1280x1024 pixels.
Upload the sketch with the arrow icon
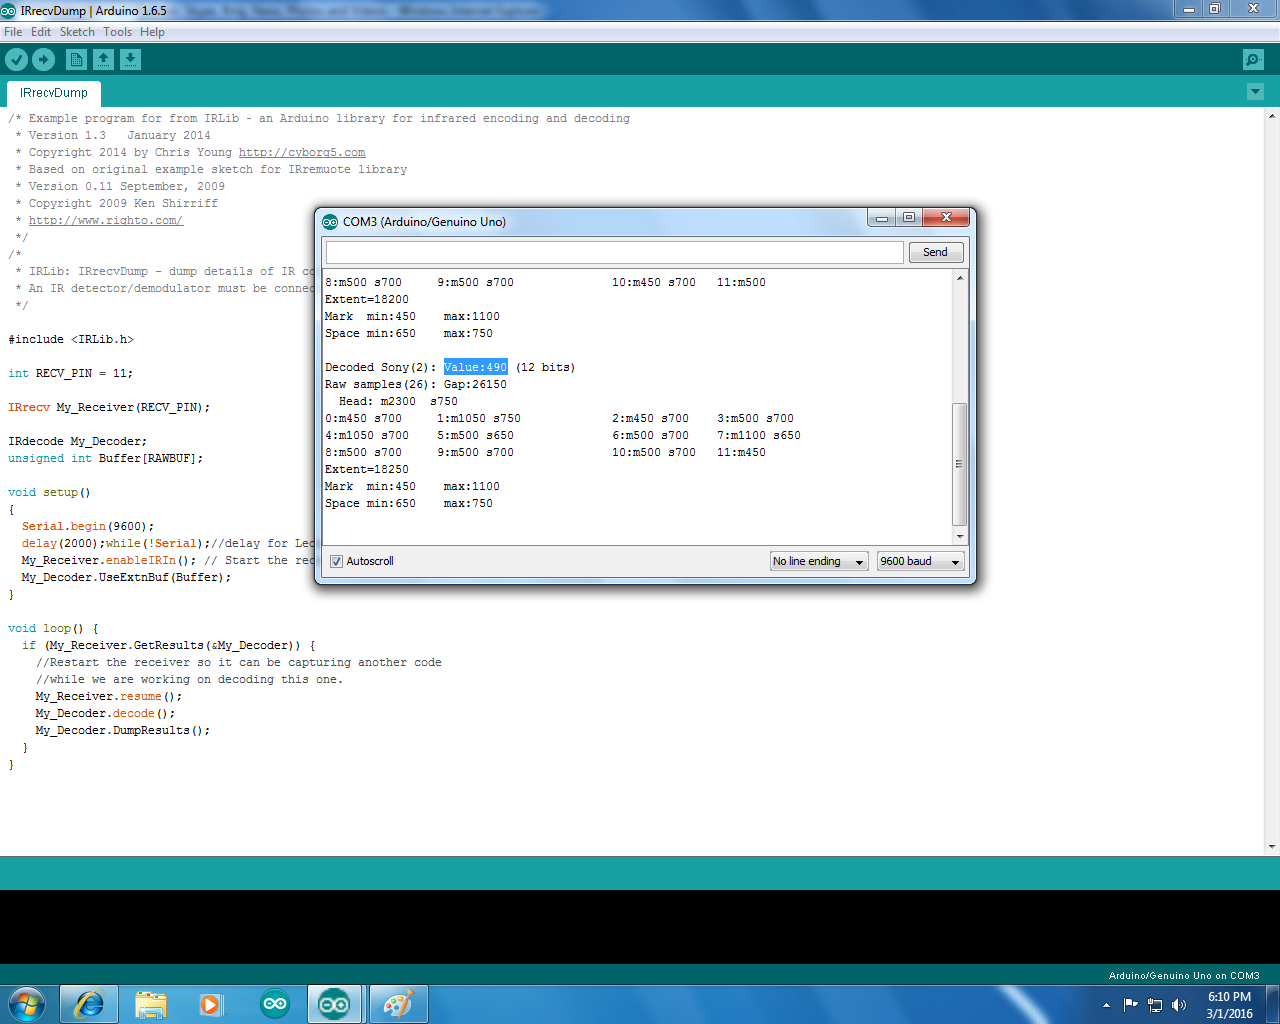click(43, 60)
